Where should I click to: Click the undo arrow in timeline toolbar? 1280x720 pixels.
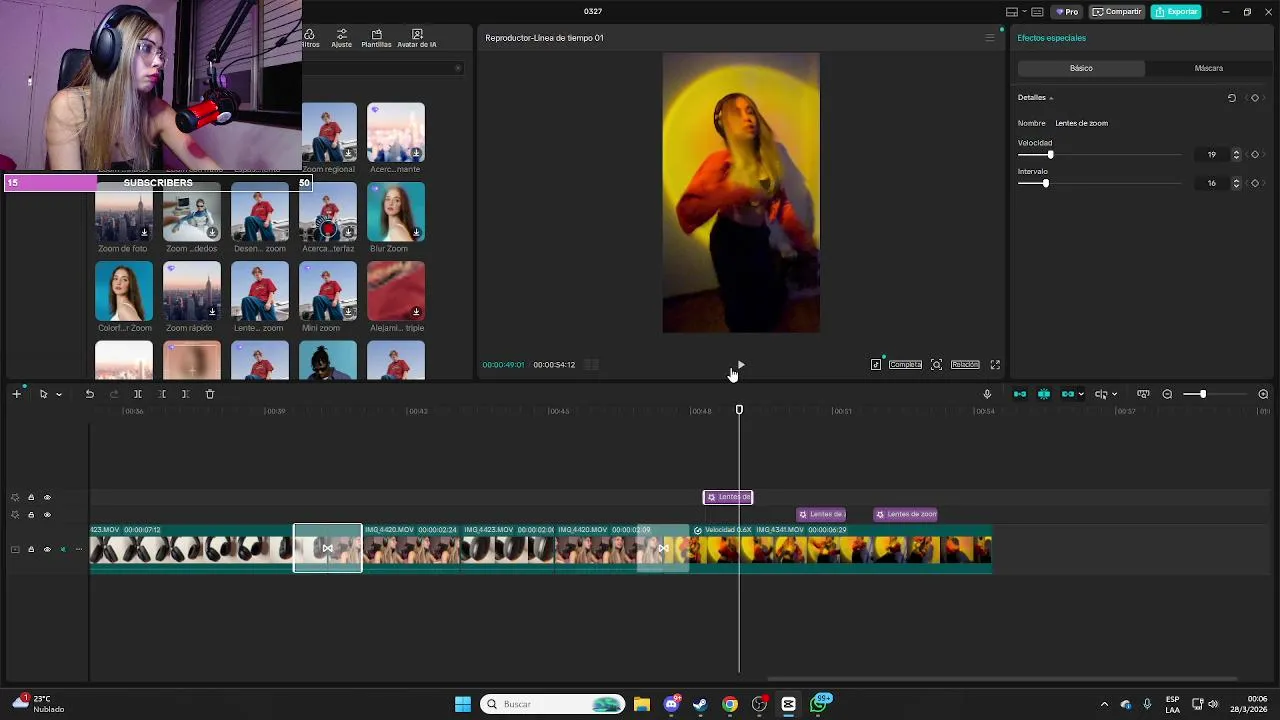pos(89,394)
